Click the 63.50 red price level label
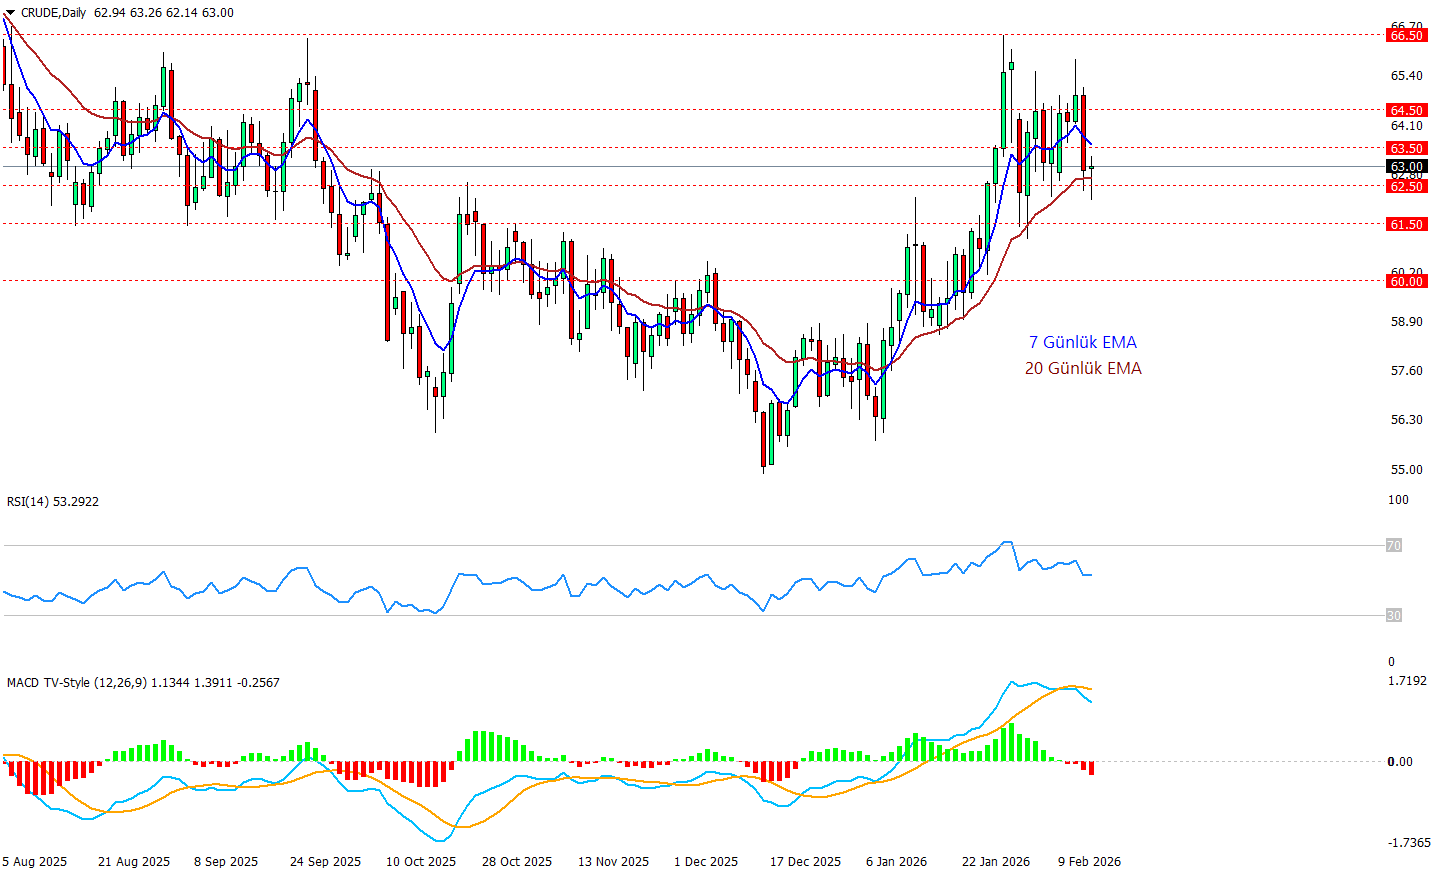This screenshot has height=874, width=1434. click(x=1406, y=148)
